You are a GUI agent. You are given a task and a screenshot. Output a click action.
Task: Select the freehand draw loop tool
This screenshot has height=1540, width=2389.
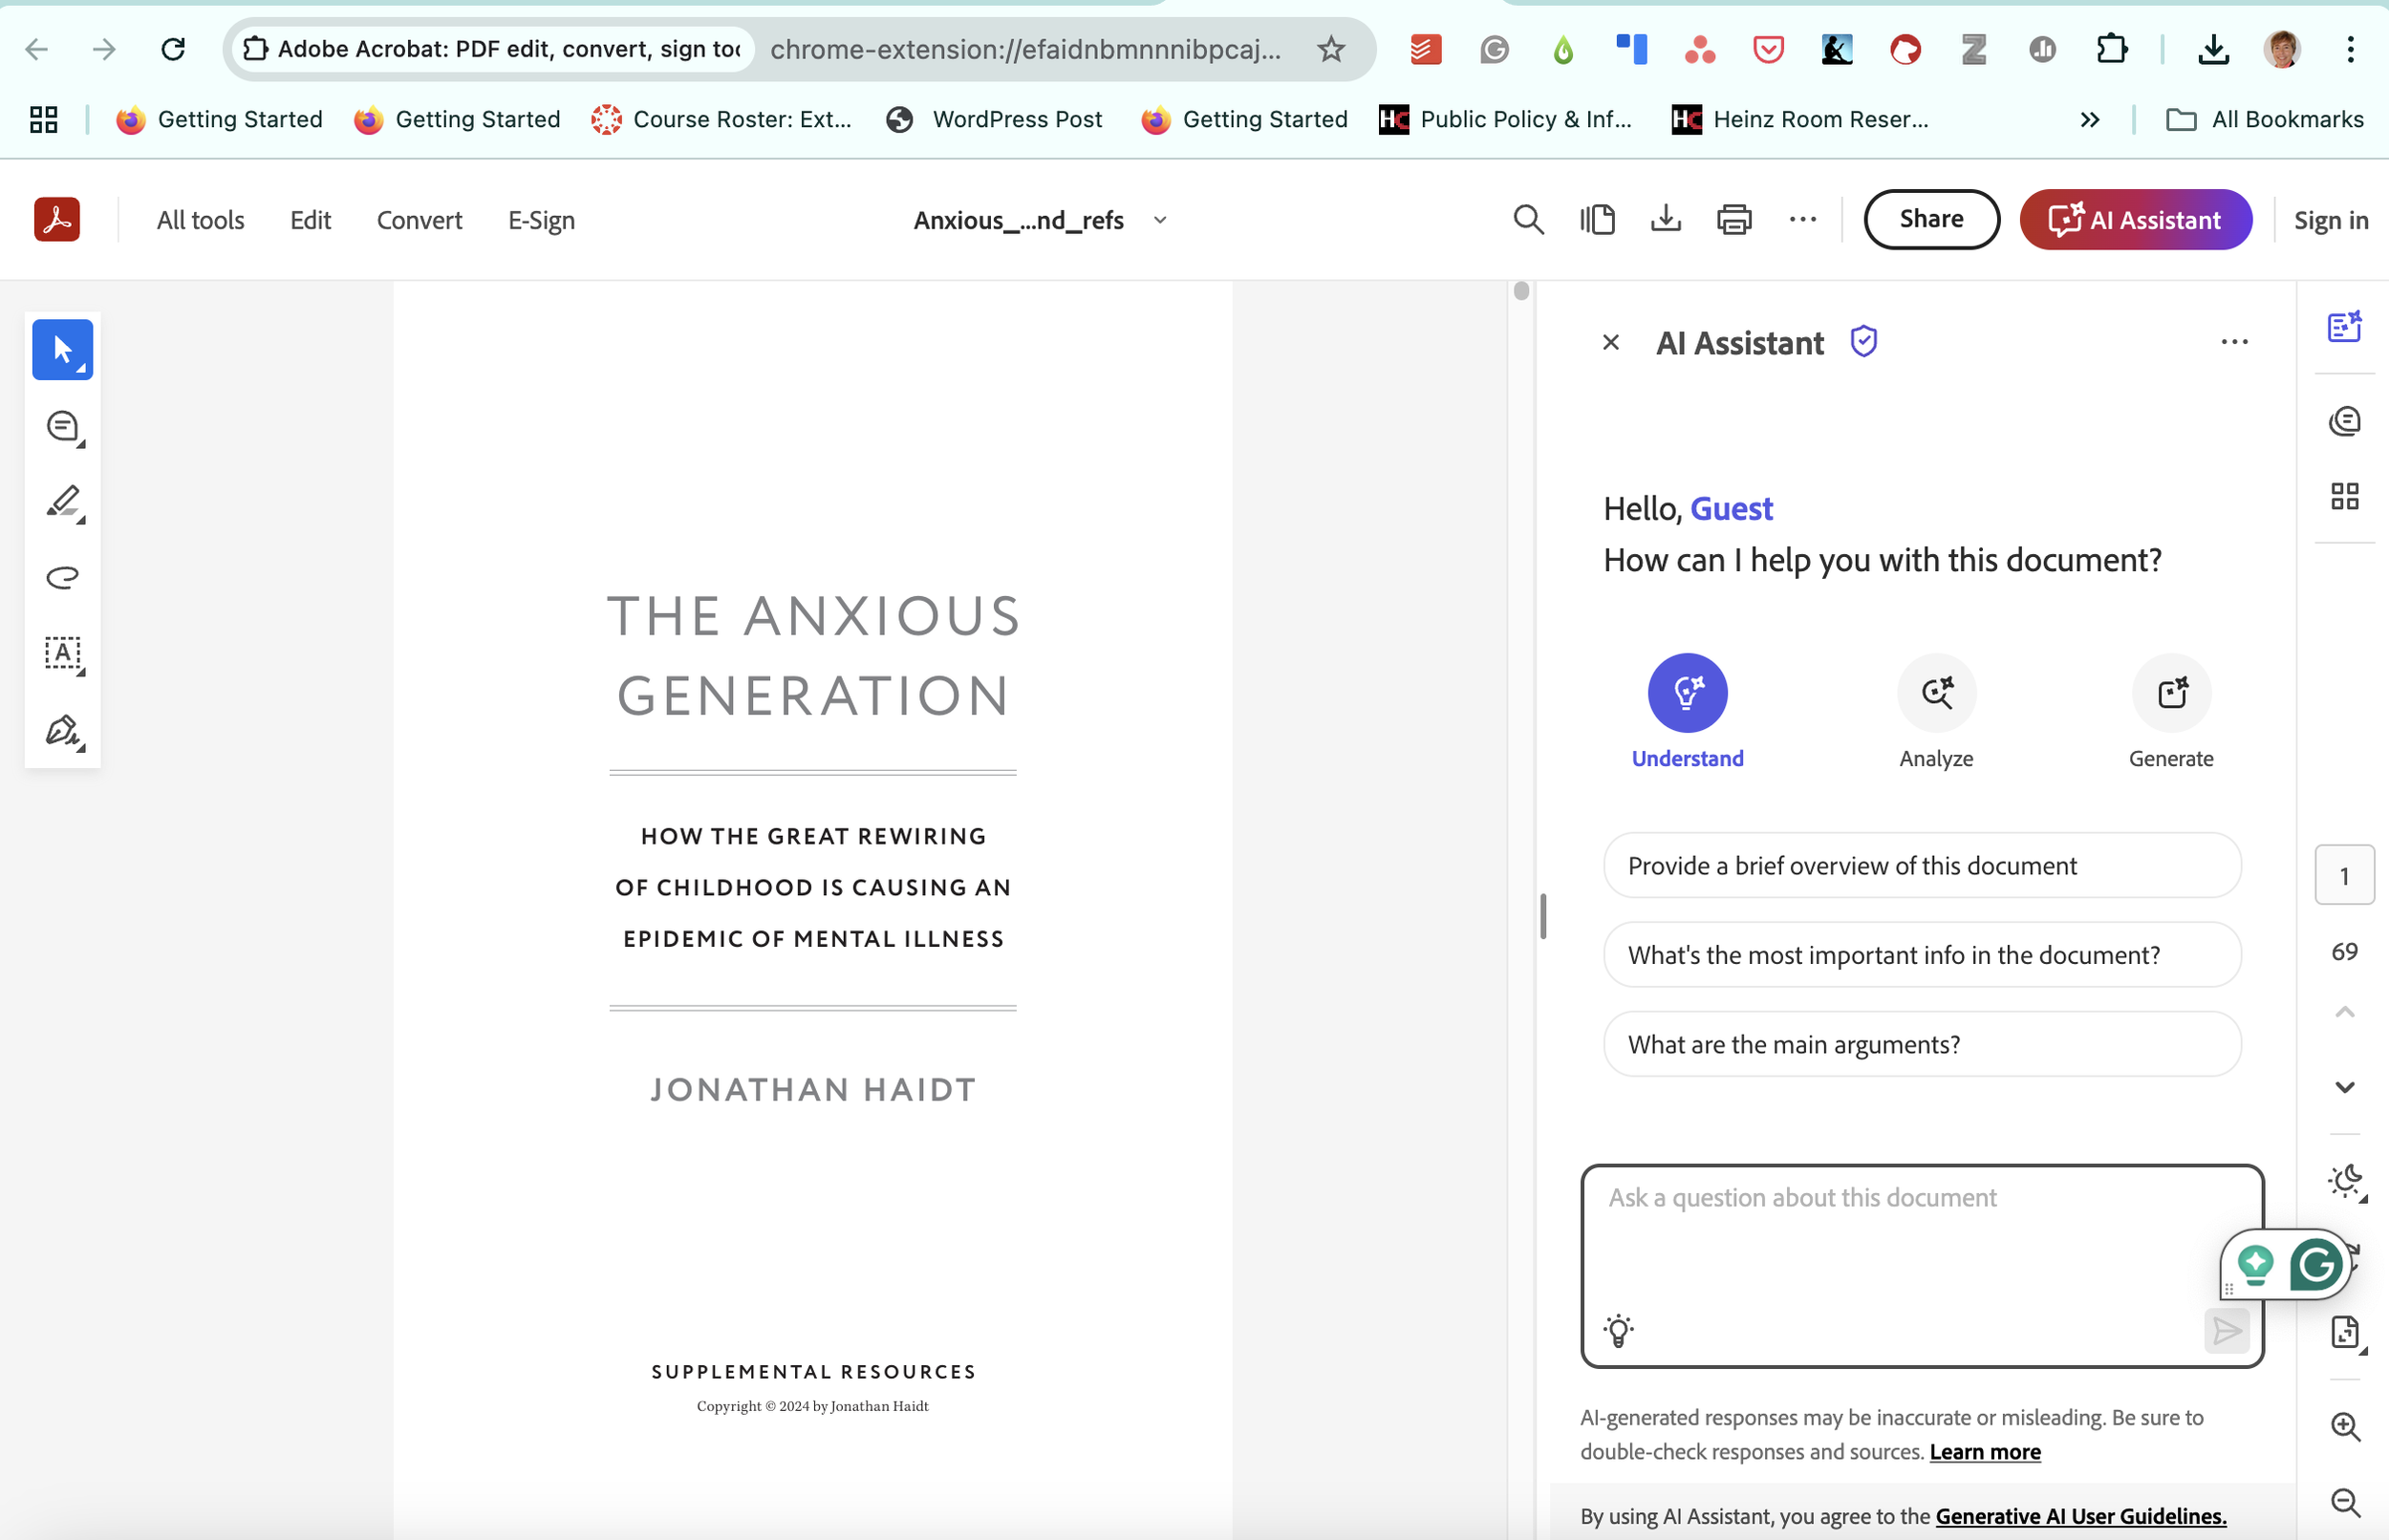pyautogui.click(x=62, y=578)
